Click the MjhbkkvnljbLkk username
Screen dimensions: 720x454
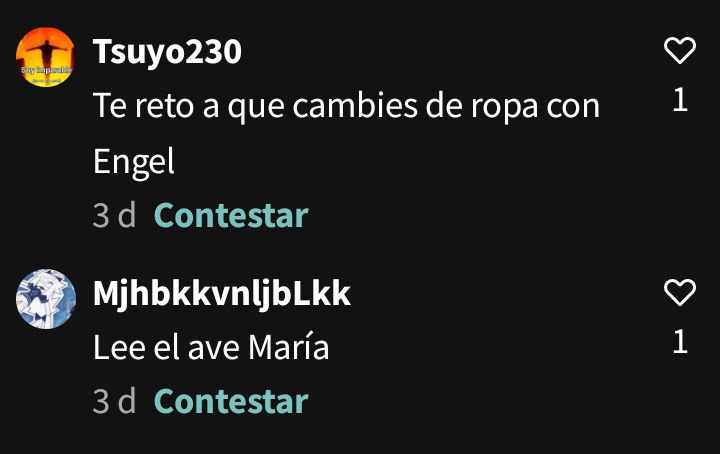click(x=222, y=294)
